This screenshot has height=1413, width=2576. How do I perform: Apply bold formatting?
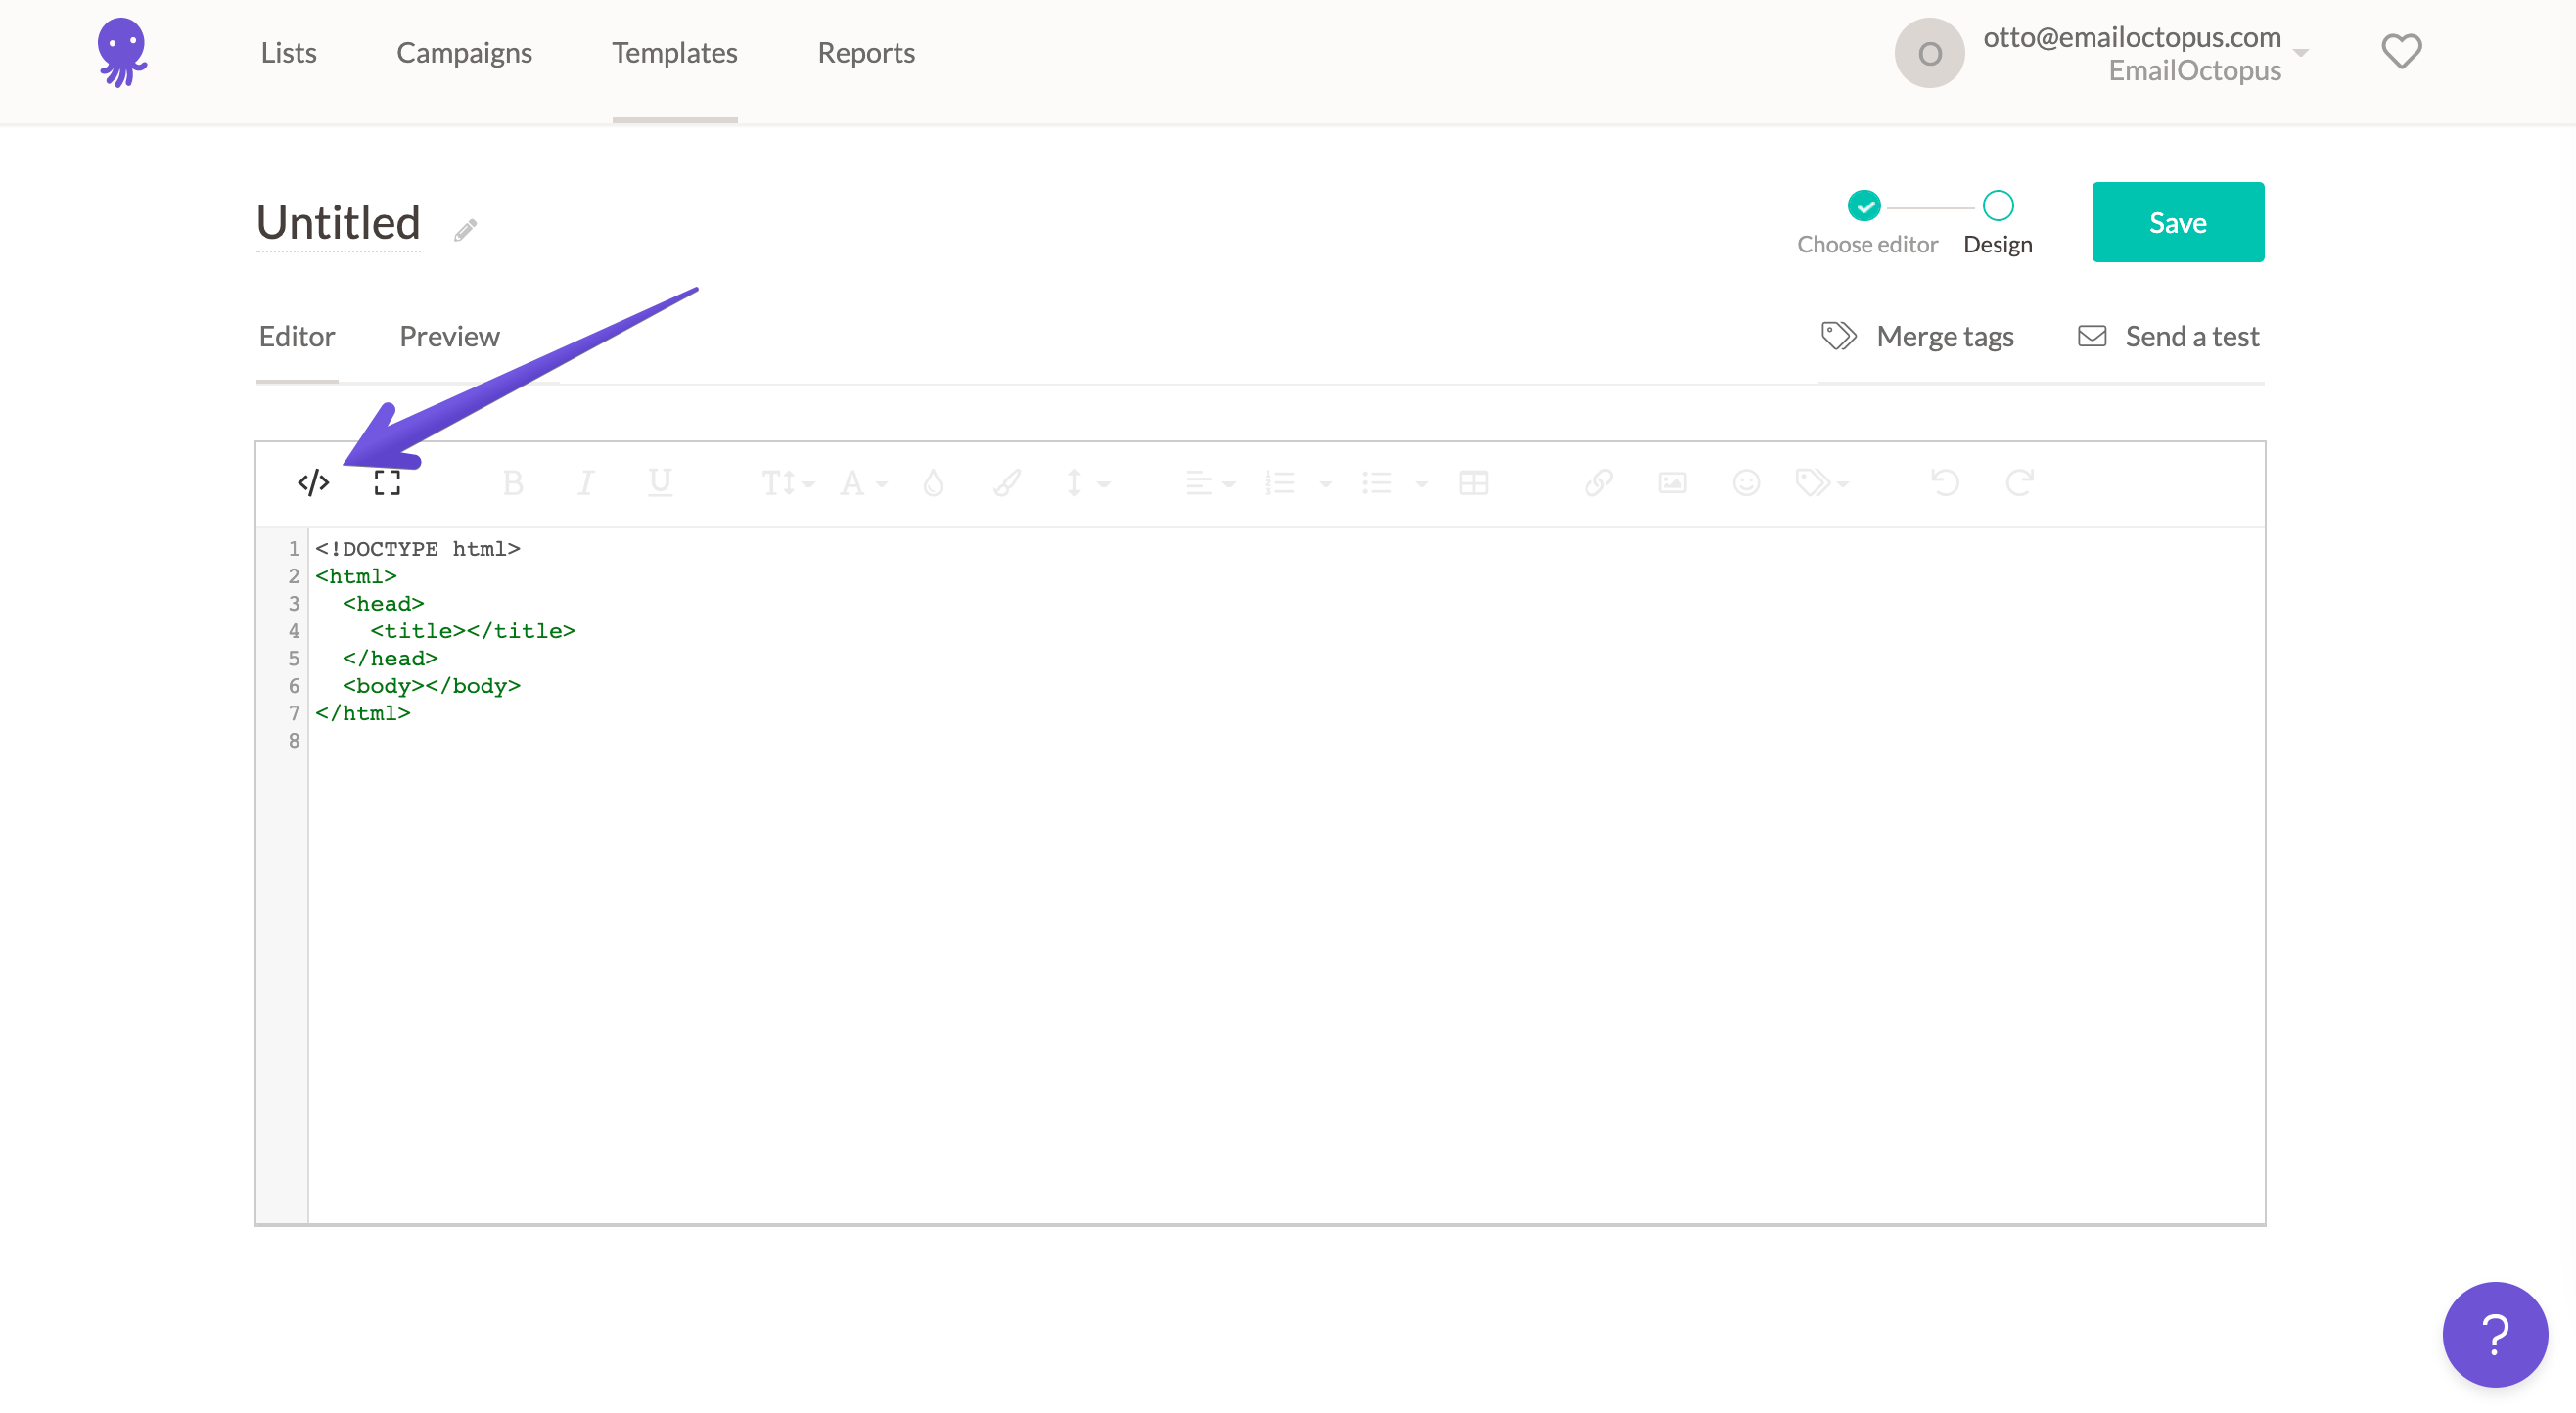tap(513, 483)
